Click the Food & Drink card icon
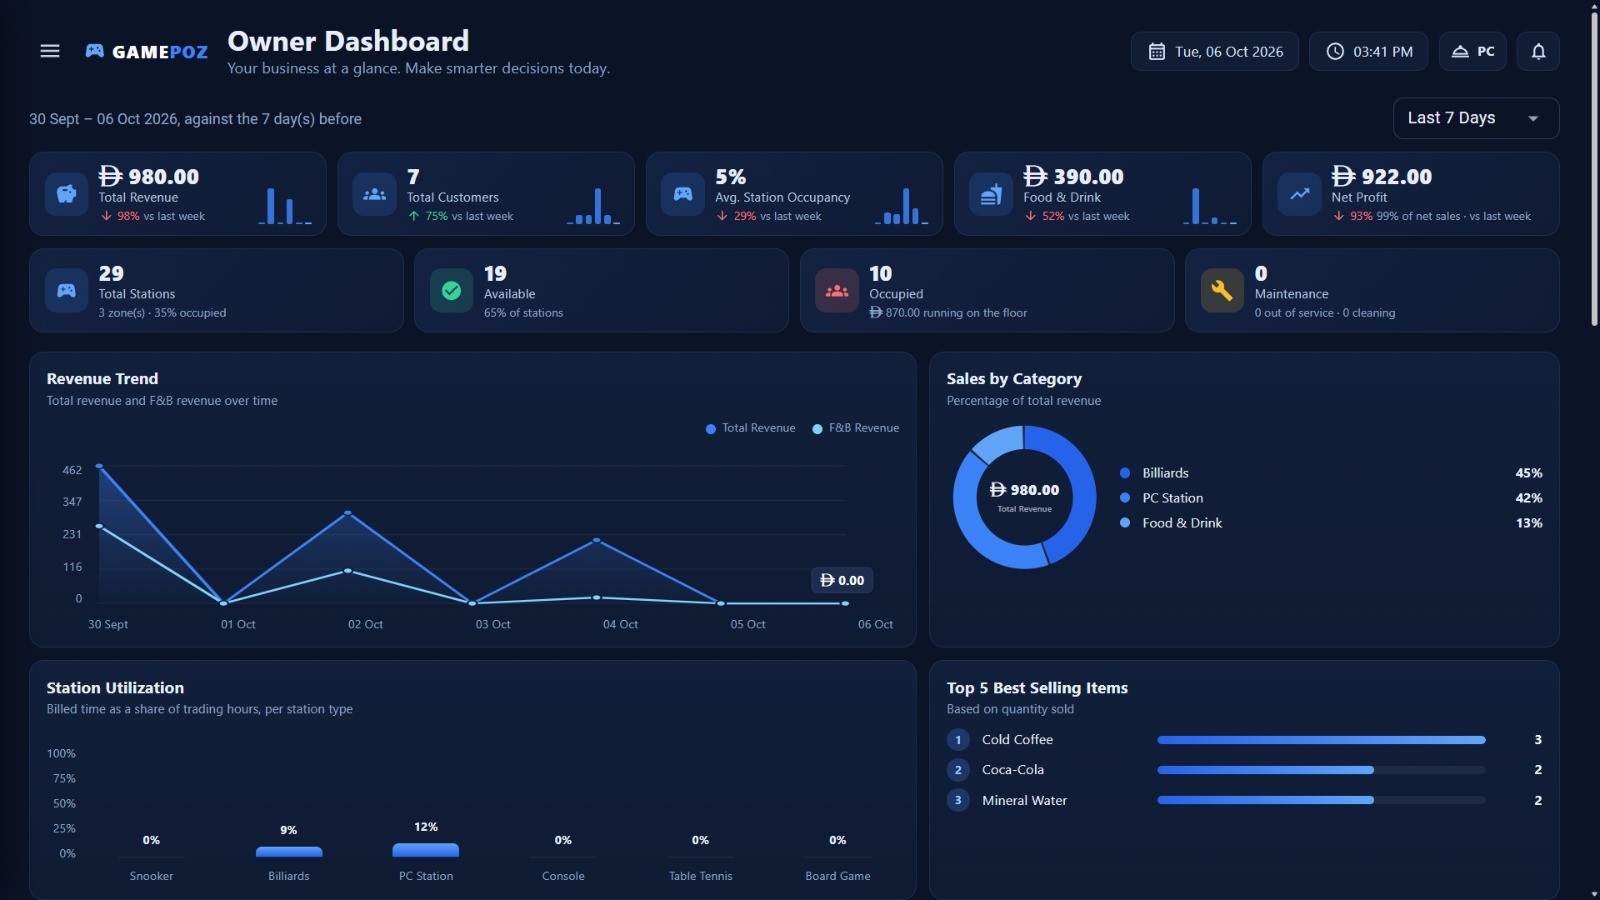1600x900 pixels. [991, 194]
